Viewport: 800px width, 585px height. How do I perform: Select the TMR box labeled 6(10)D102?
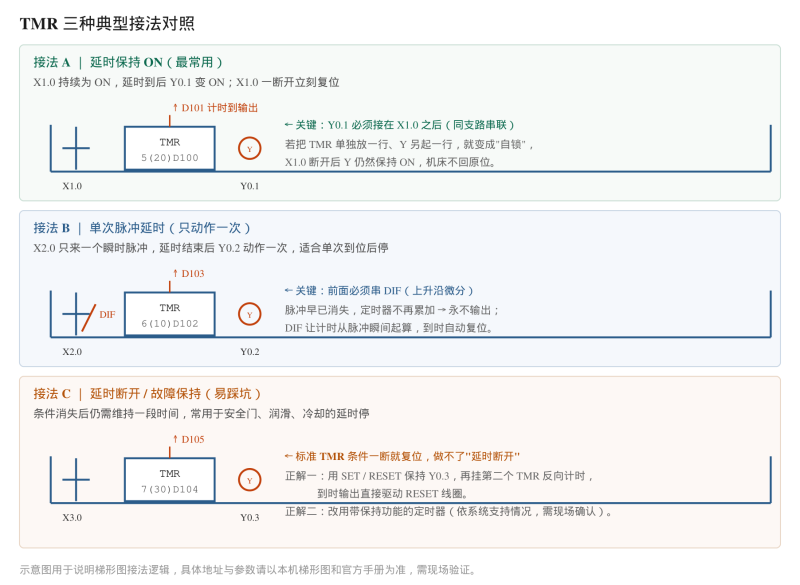coord(170,314)
